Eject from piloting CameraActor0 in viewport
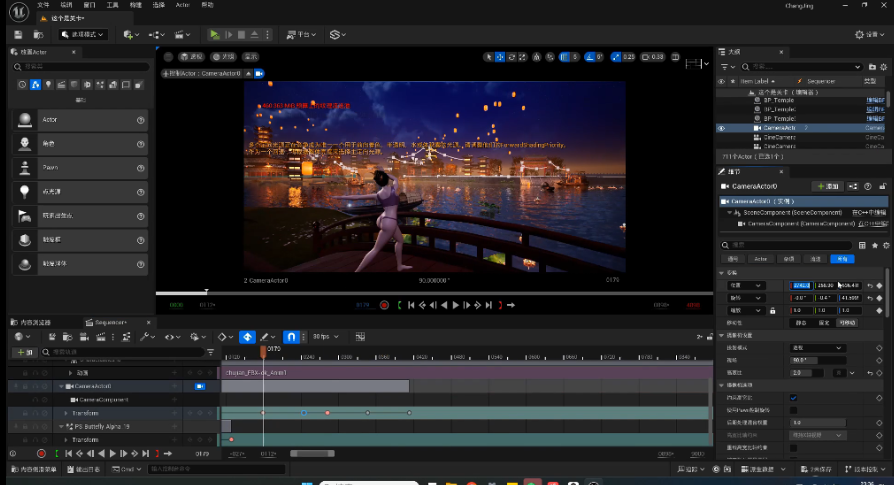This screenshot has height=485, width=894. coord(248,74)
